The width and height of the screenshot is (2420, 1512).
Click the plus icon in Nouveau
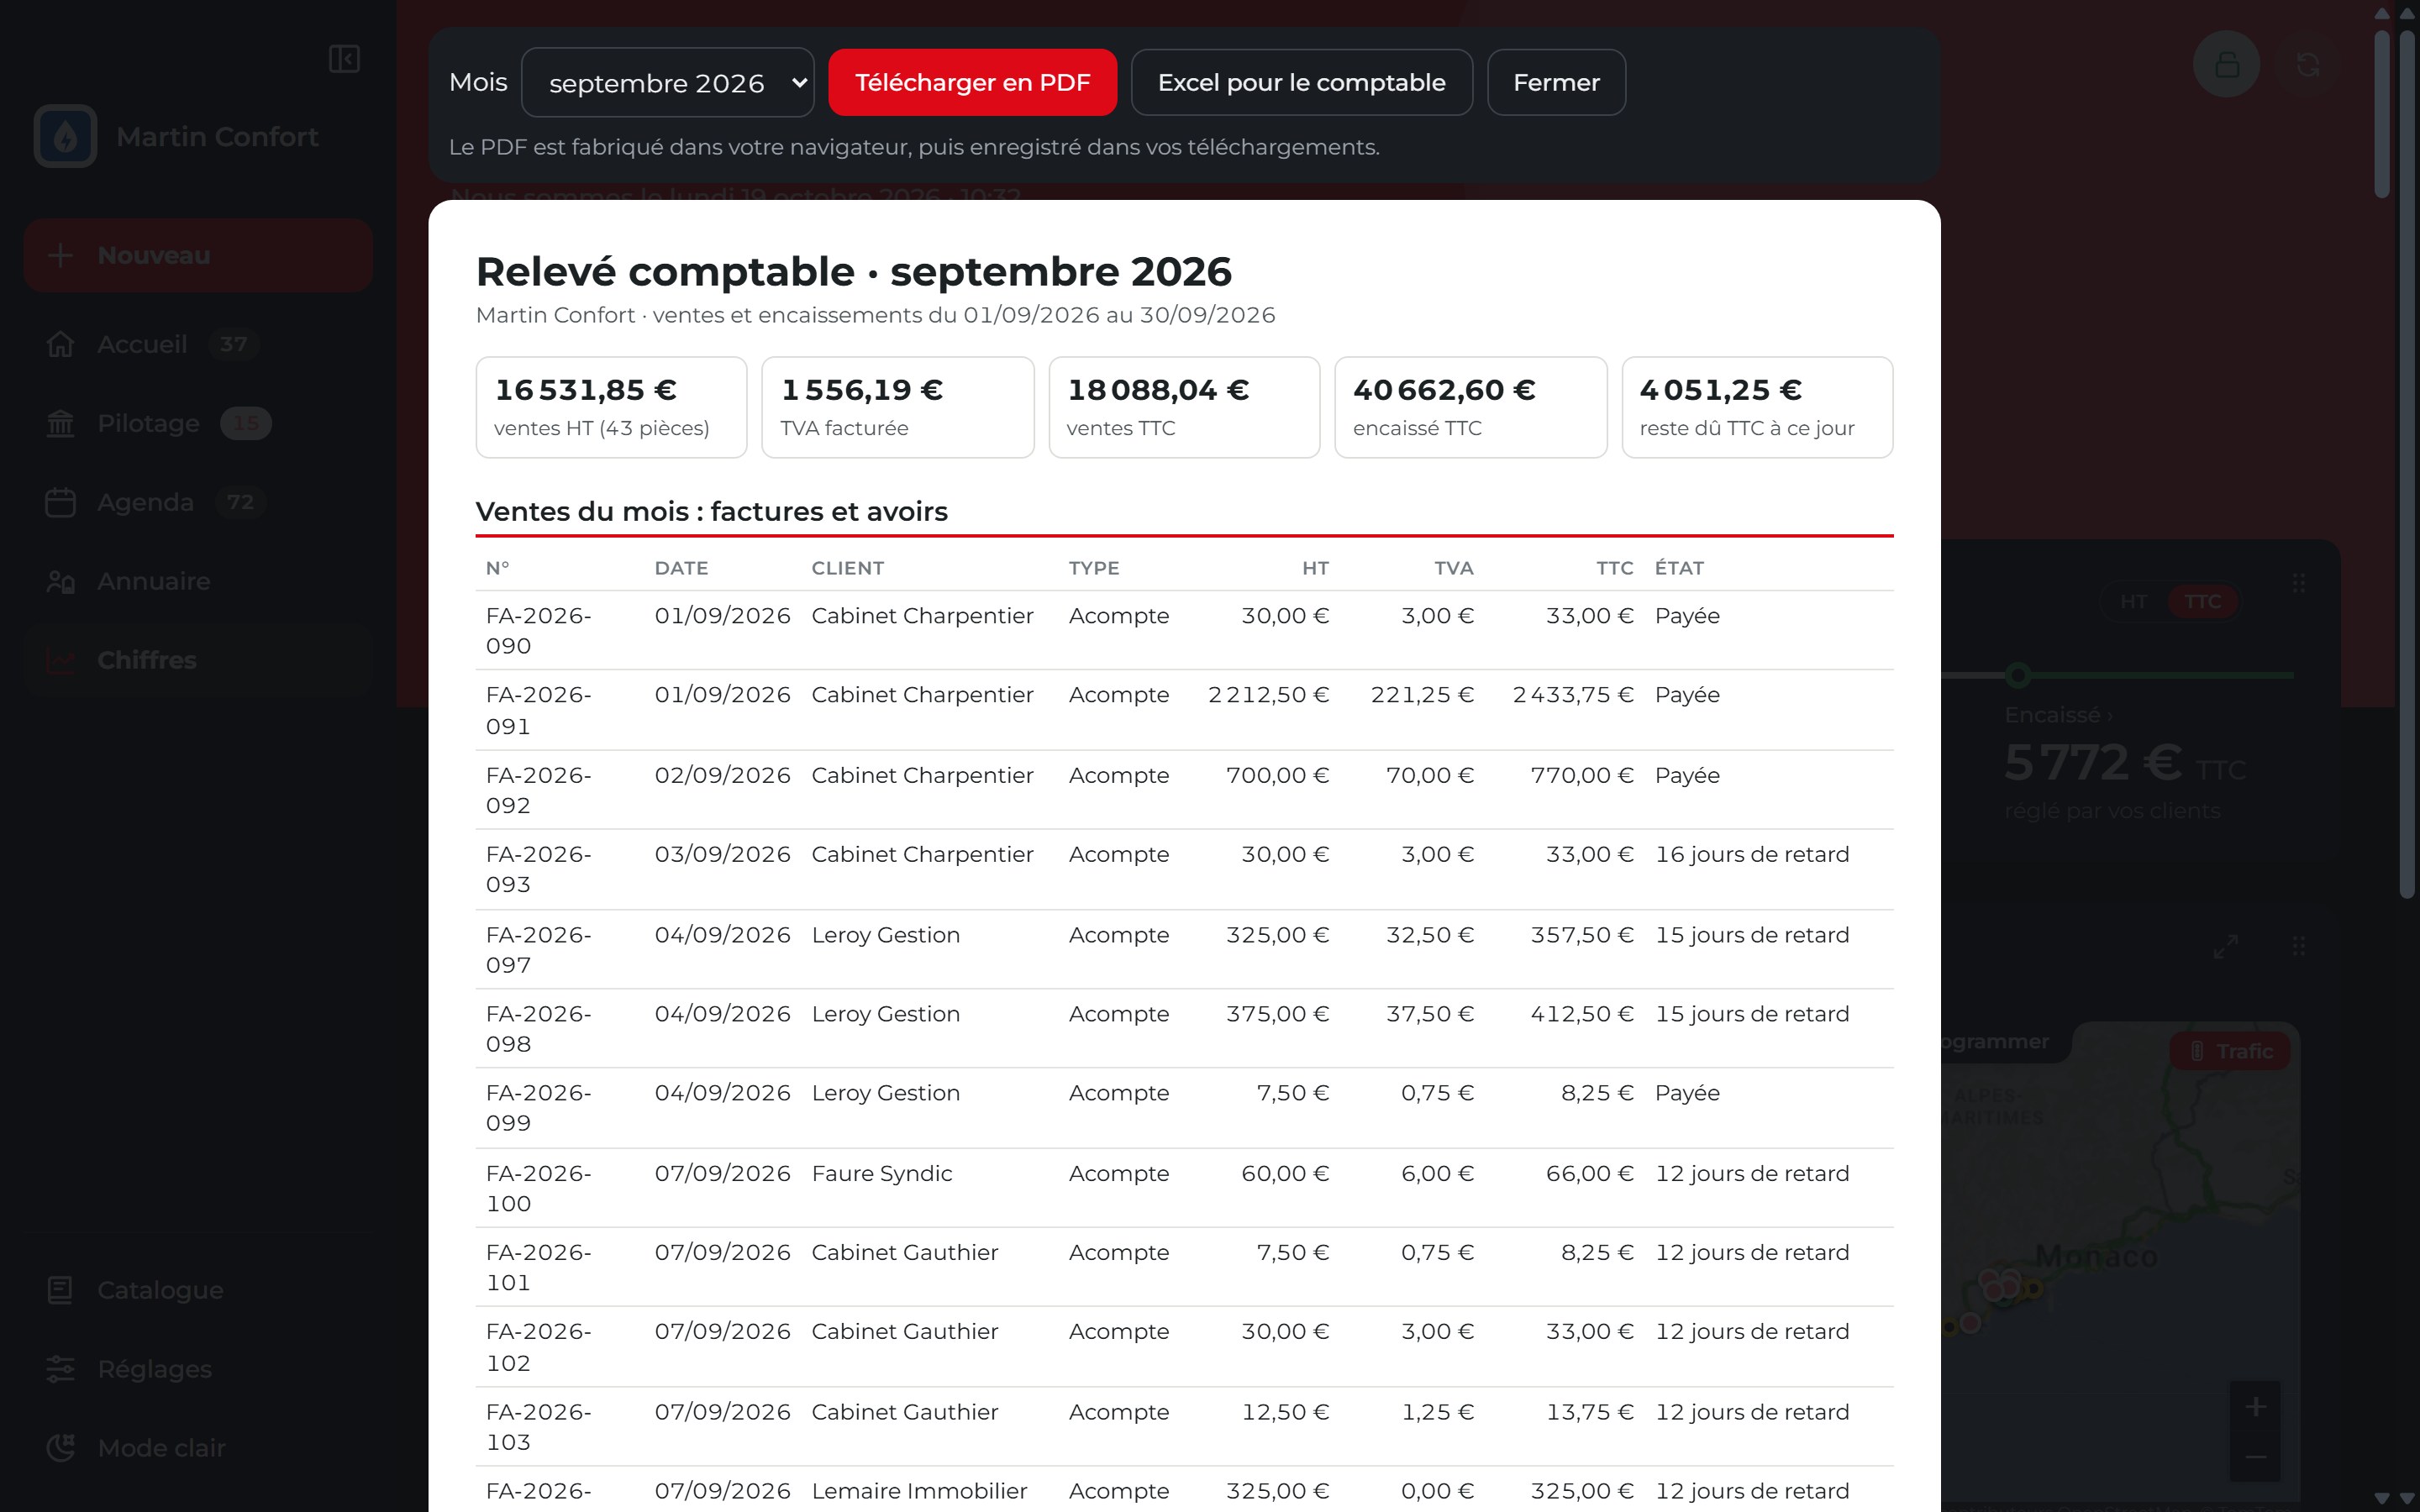pos(60,255)
